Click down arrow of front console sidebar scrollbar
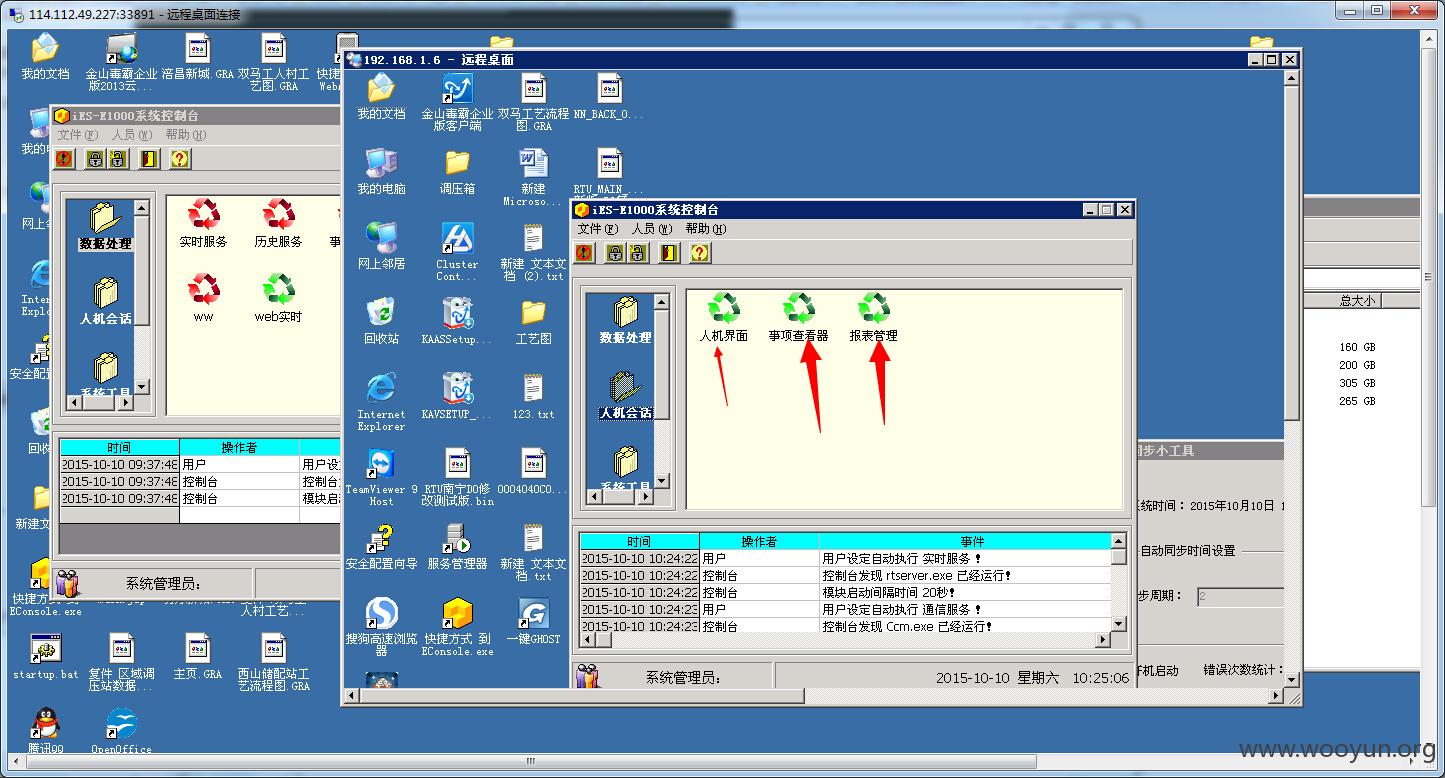Viewport: 1445px width, 778px height. pos(663,483)
